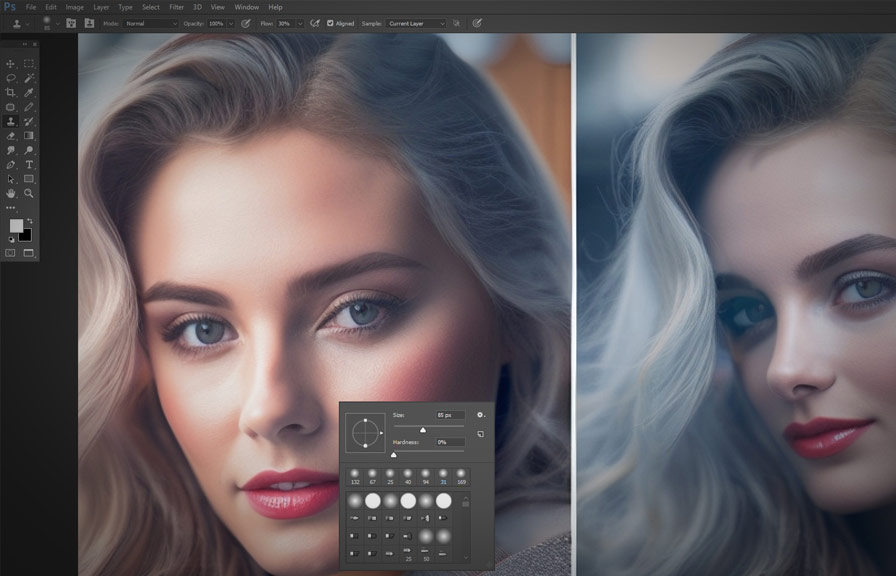The image size is (896, 576).
Task: Select the Crop tool
Action: pyautogui.click(x=11, y=92)
